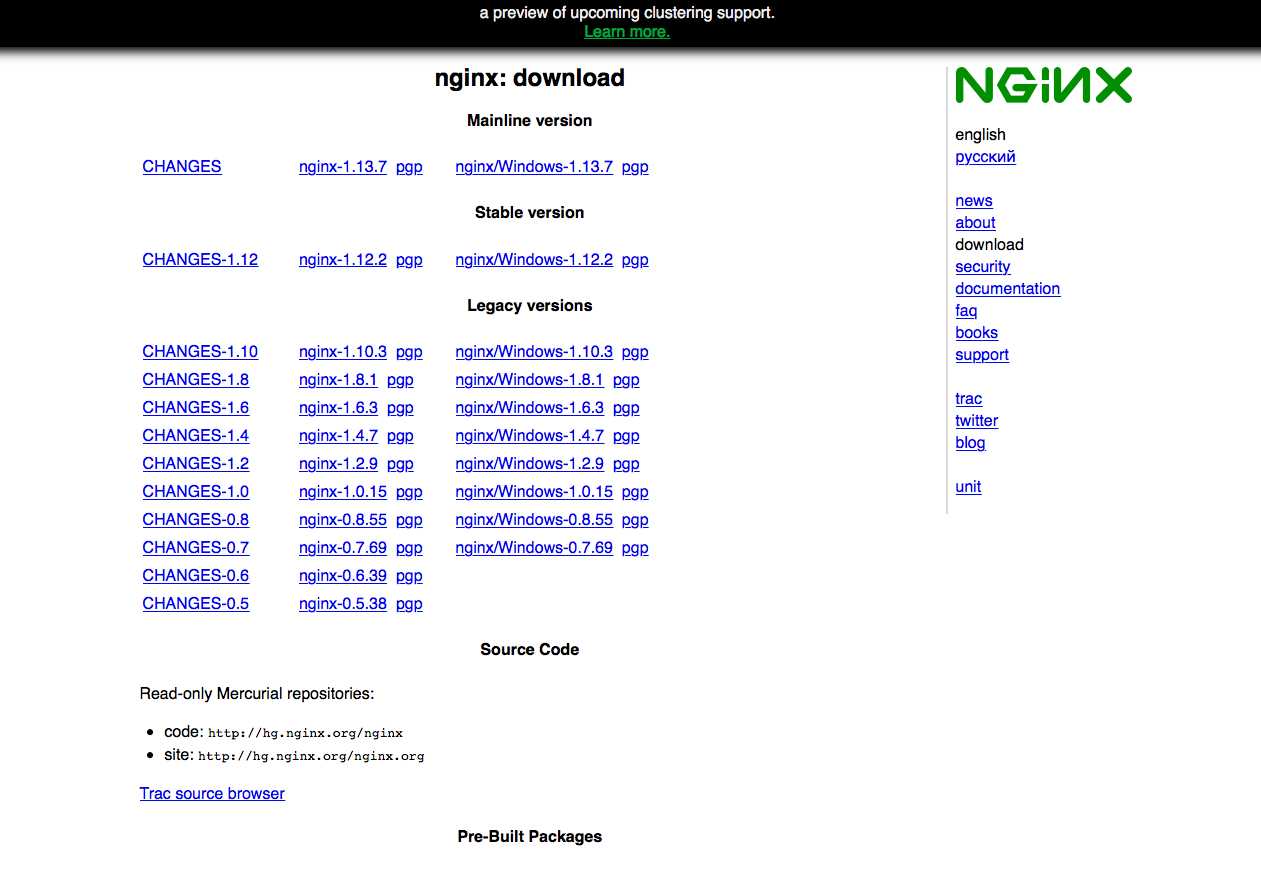The height and width of the screenshot is (870, 1261).
Task: Click the NGINX logo
Action: point(1043,85)
